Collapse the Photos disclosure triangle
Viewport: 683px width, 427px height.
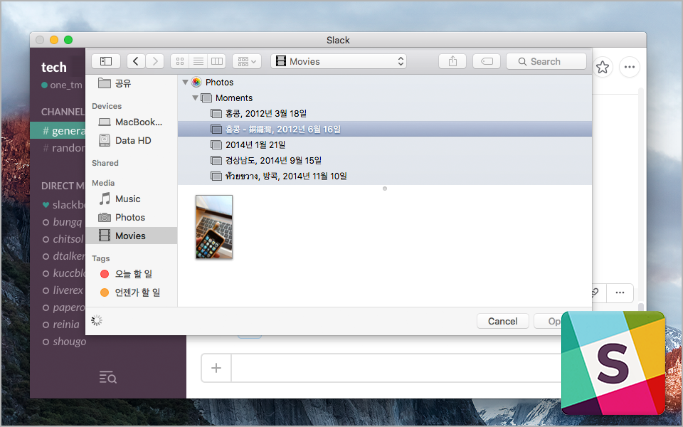tap(185, 82)
